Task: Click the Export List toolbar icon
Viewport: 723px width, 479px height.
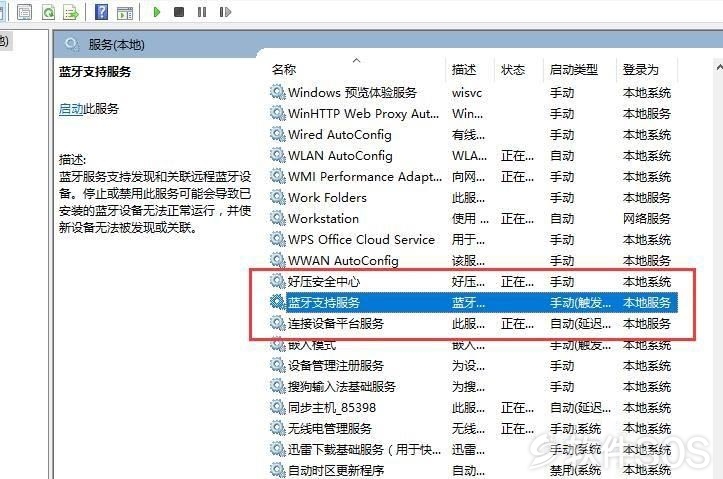Action: (71, 12)
